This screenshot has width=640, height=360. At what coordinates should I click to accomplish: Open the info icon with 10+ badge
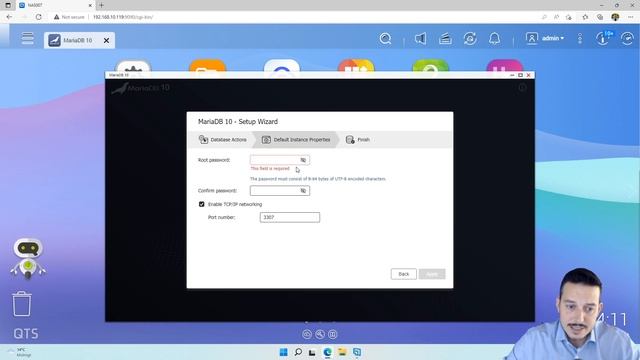tap(604, 38)
